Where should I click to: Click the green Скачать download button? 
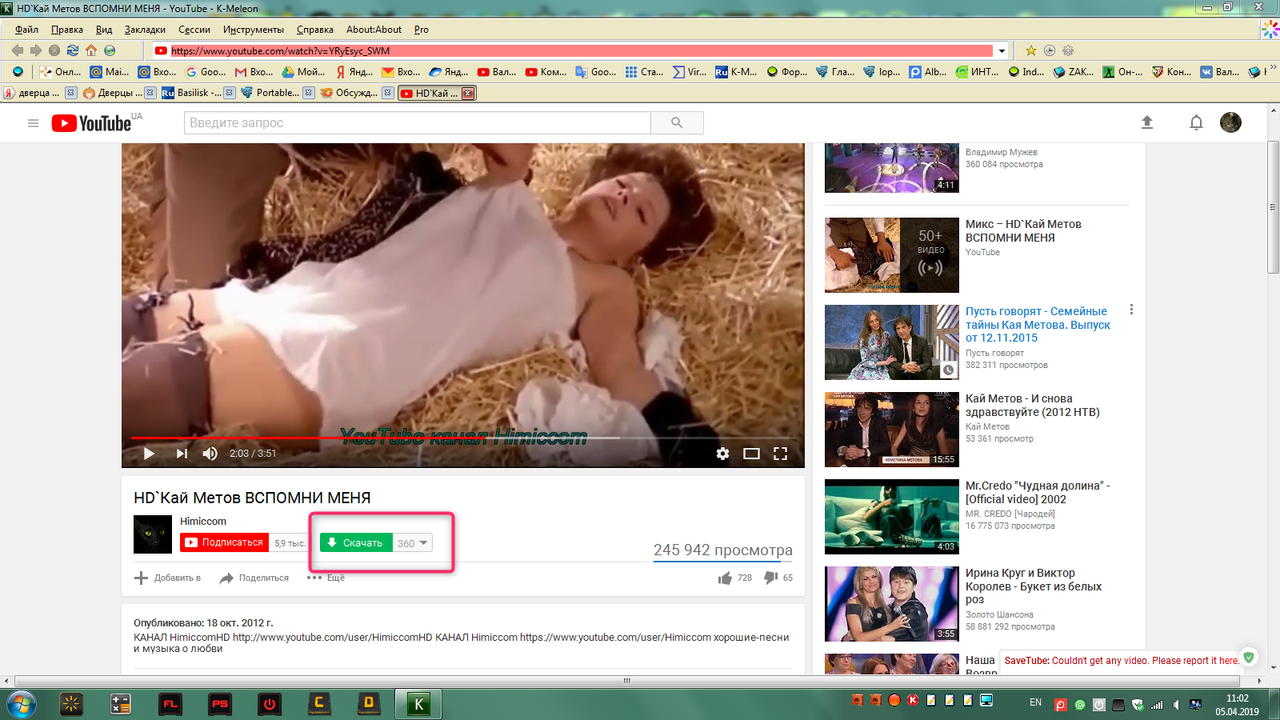[356, 543]
